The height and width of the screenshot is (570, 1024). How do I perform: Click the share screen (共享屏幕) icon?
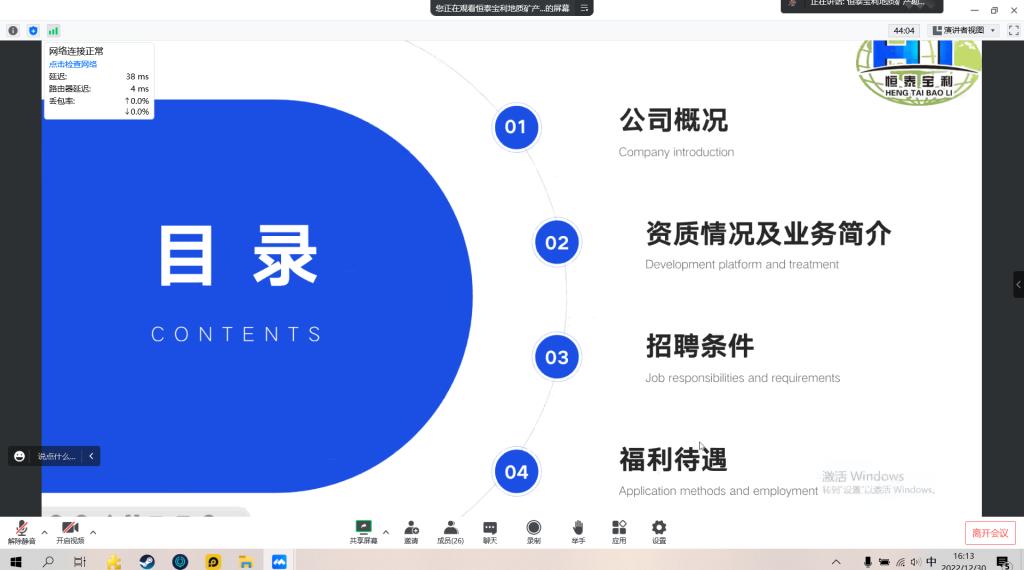(363, 528)
